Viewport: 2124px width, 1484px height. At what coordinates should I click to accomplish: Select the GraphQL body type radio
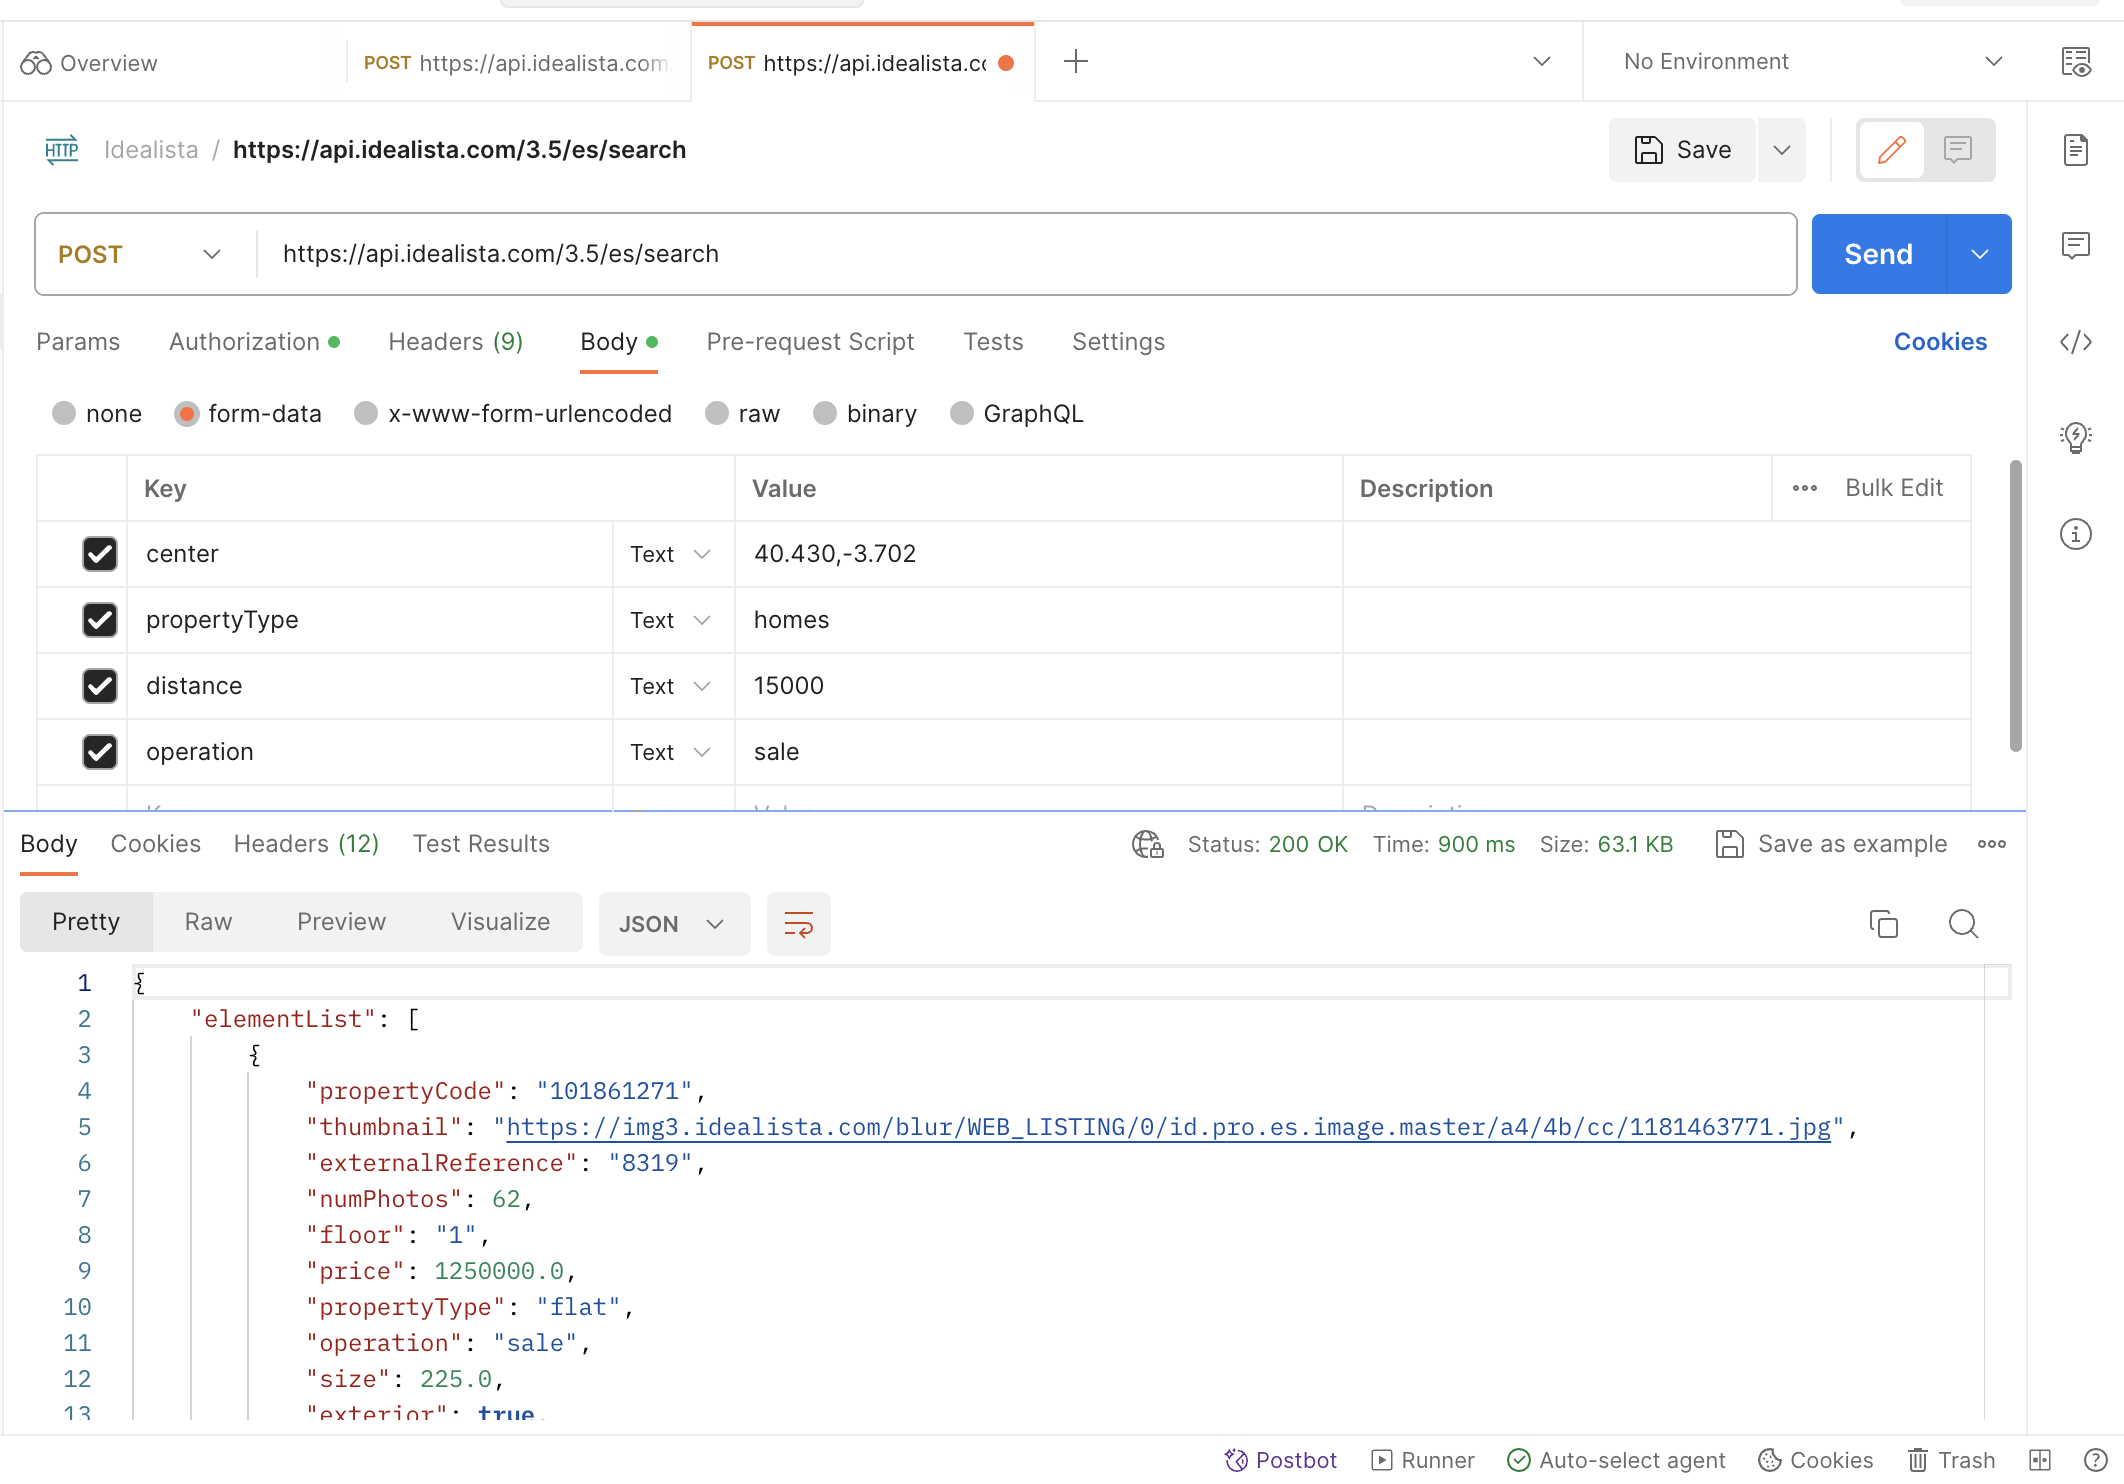pos(962,414)
